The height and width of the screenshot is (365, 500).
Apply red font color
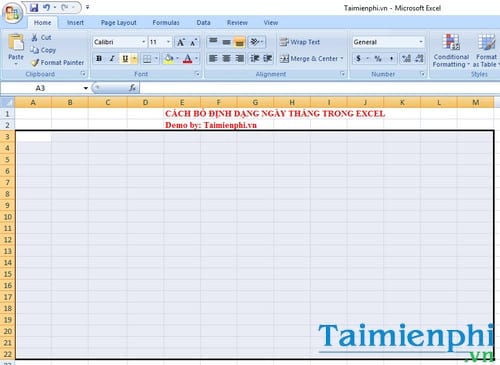coord(188,59)
